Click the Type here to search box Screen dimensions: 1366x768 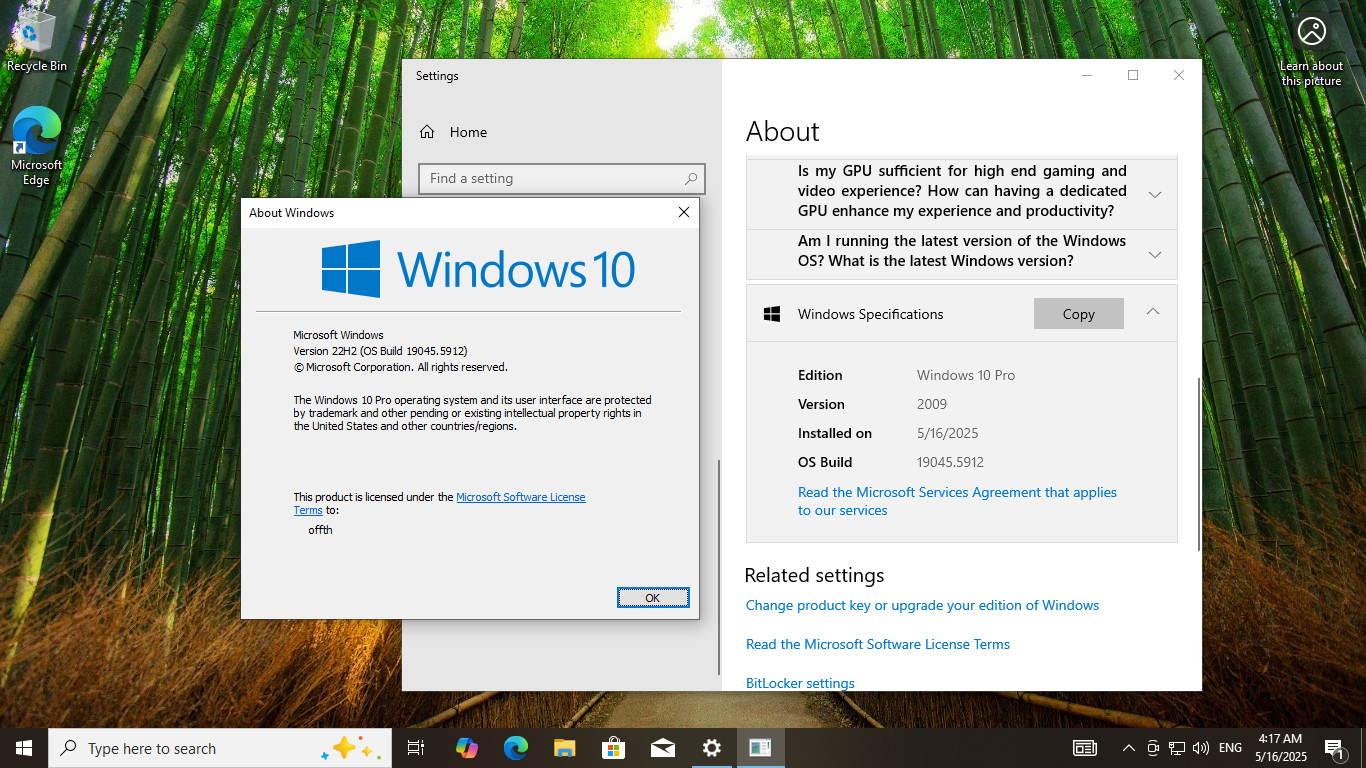pyautogui.click(x=220, y=748)
